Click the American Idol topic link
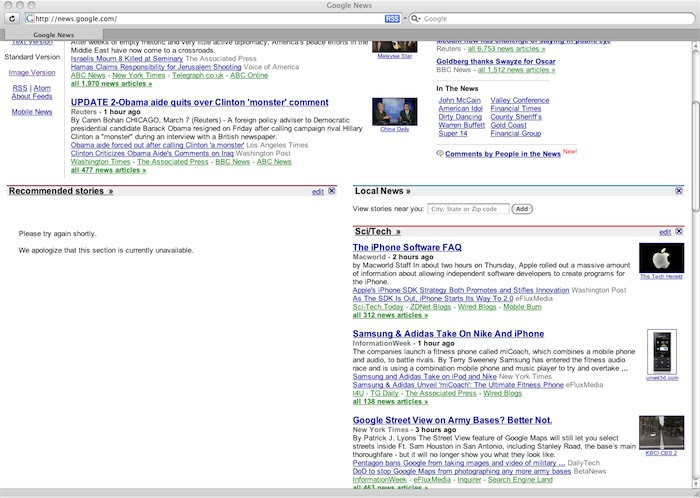The height and width of the screenshot is (498, 700). 460,108
